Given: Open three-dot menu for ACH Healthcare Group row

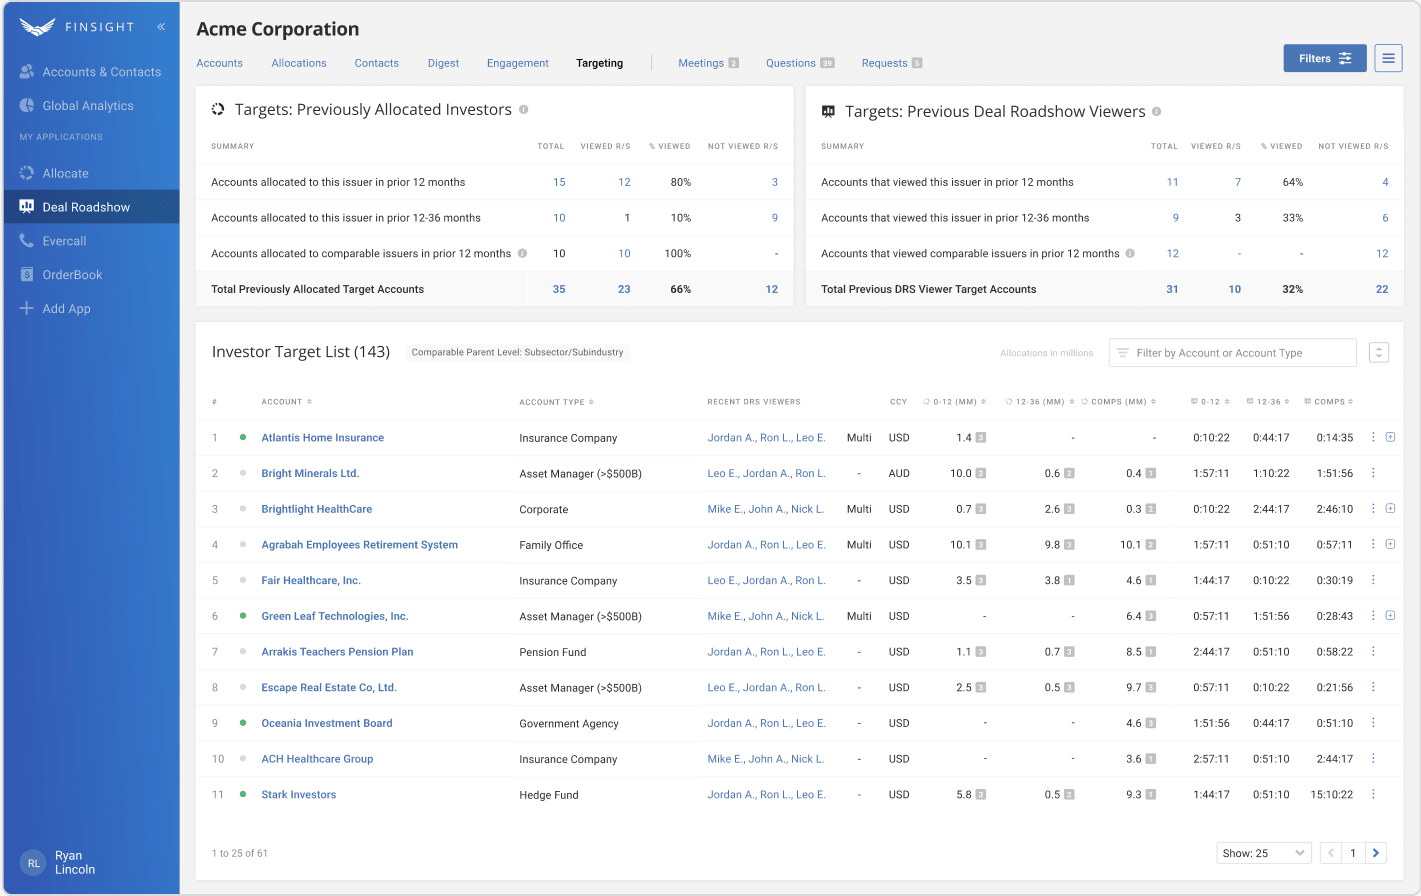Looking at the screenshot, I should [1373, 758].
